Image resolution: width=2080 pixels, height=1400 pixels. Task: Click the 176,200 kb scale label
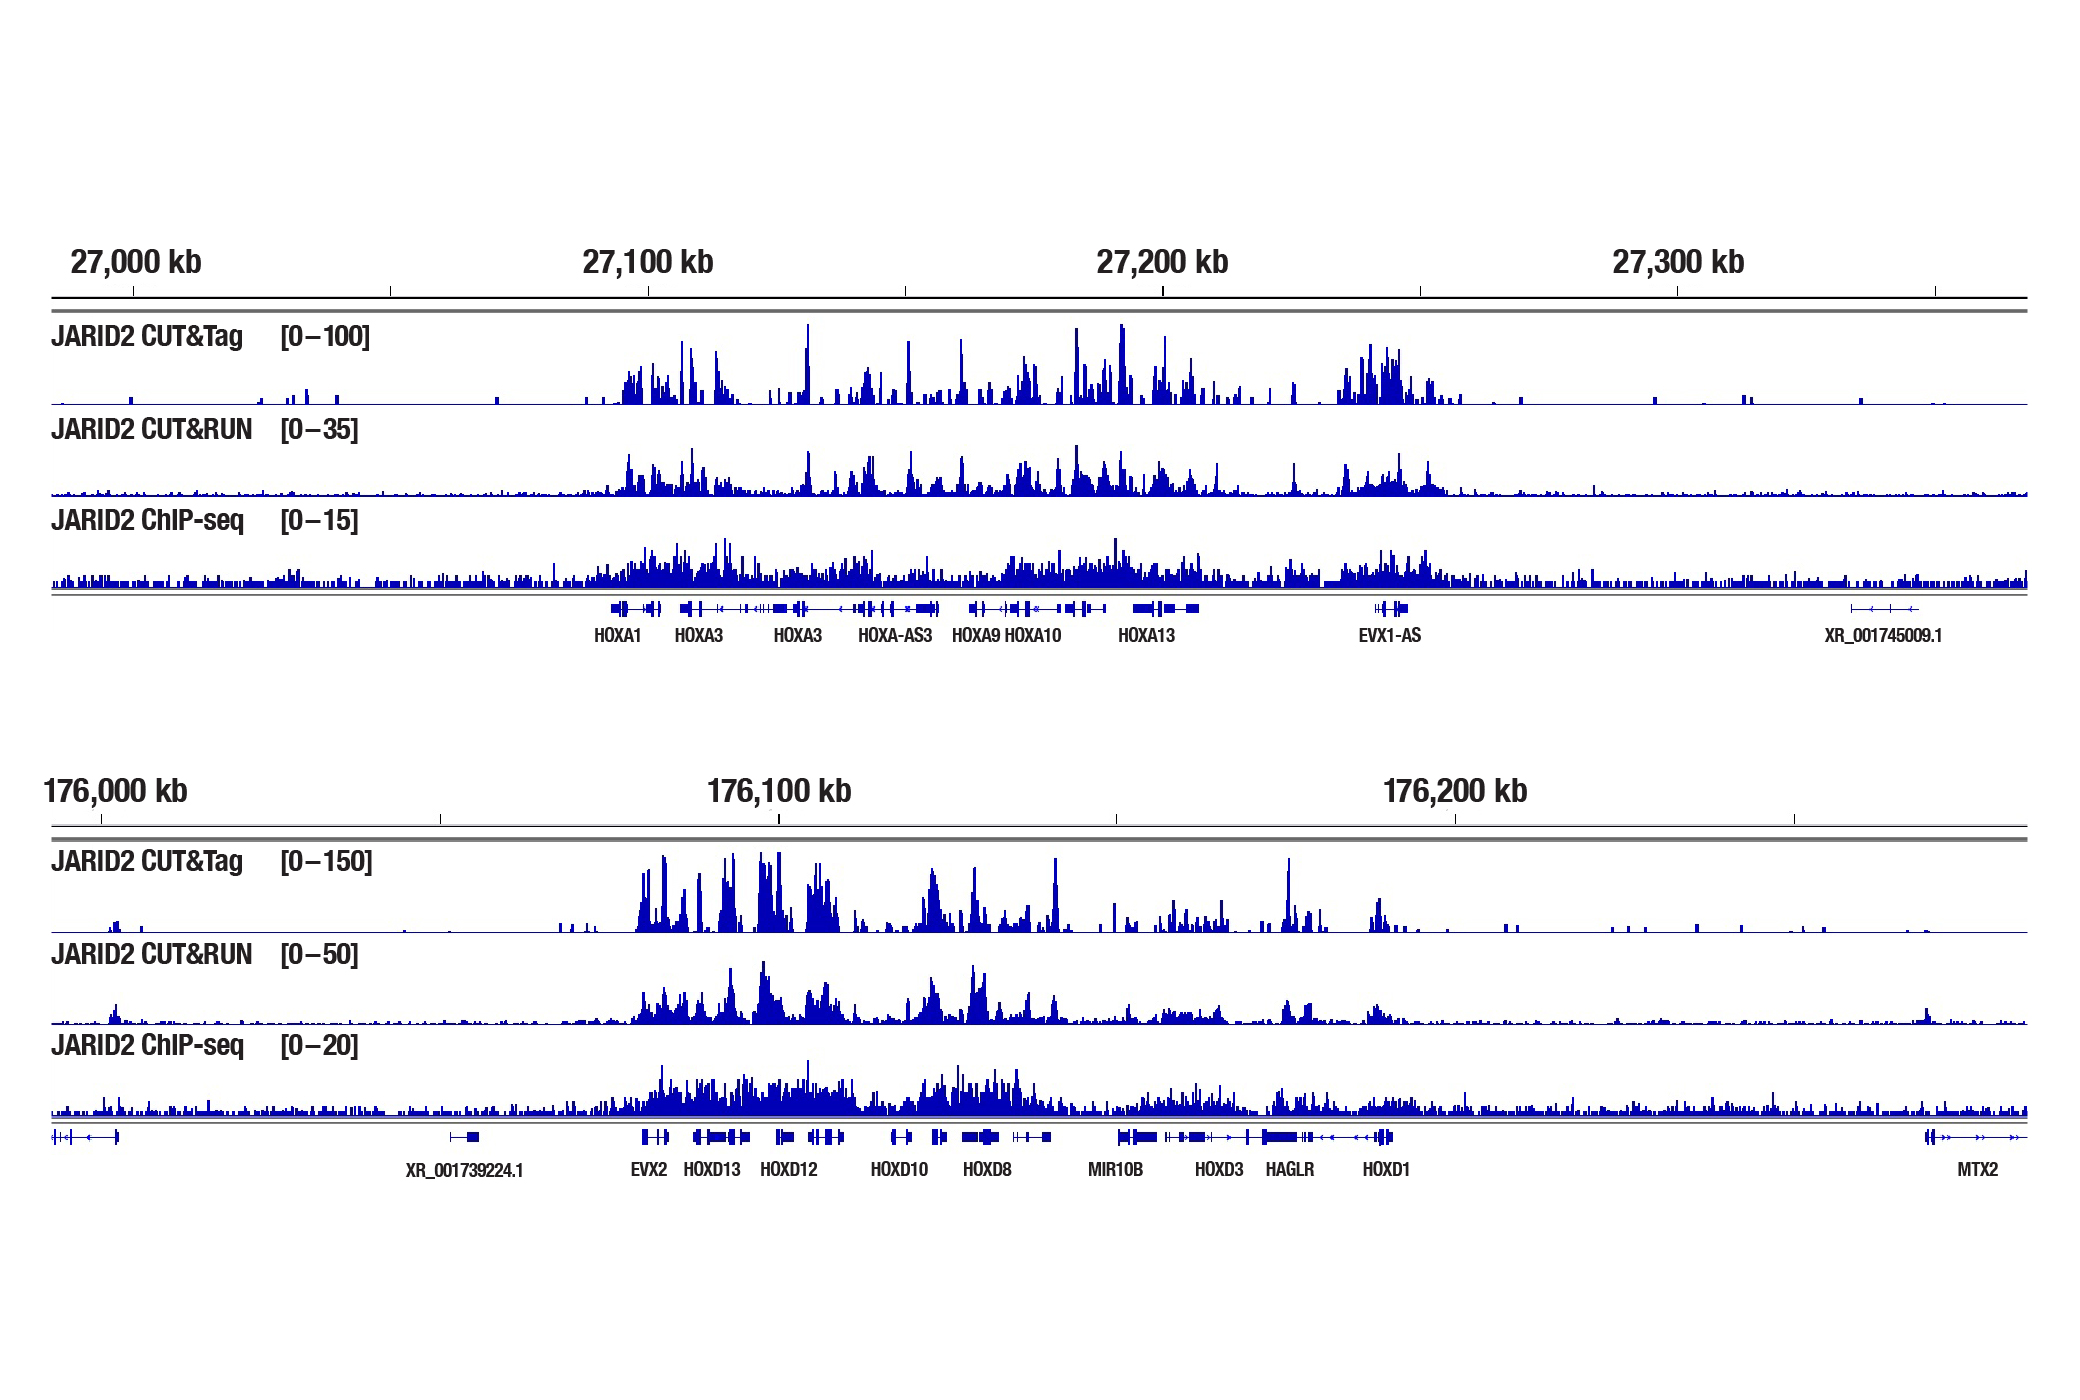click(x=1455, y=791)
